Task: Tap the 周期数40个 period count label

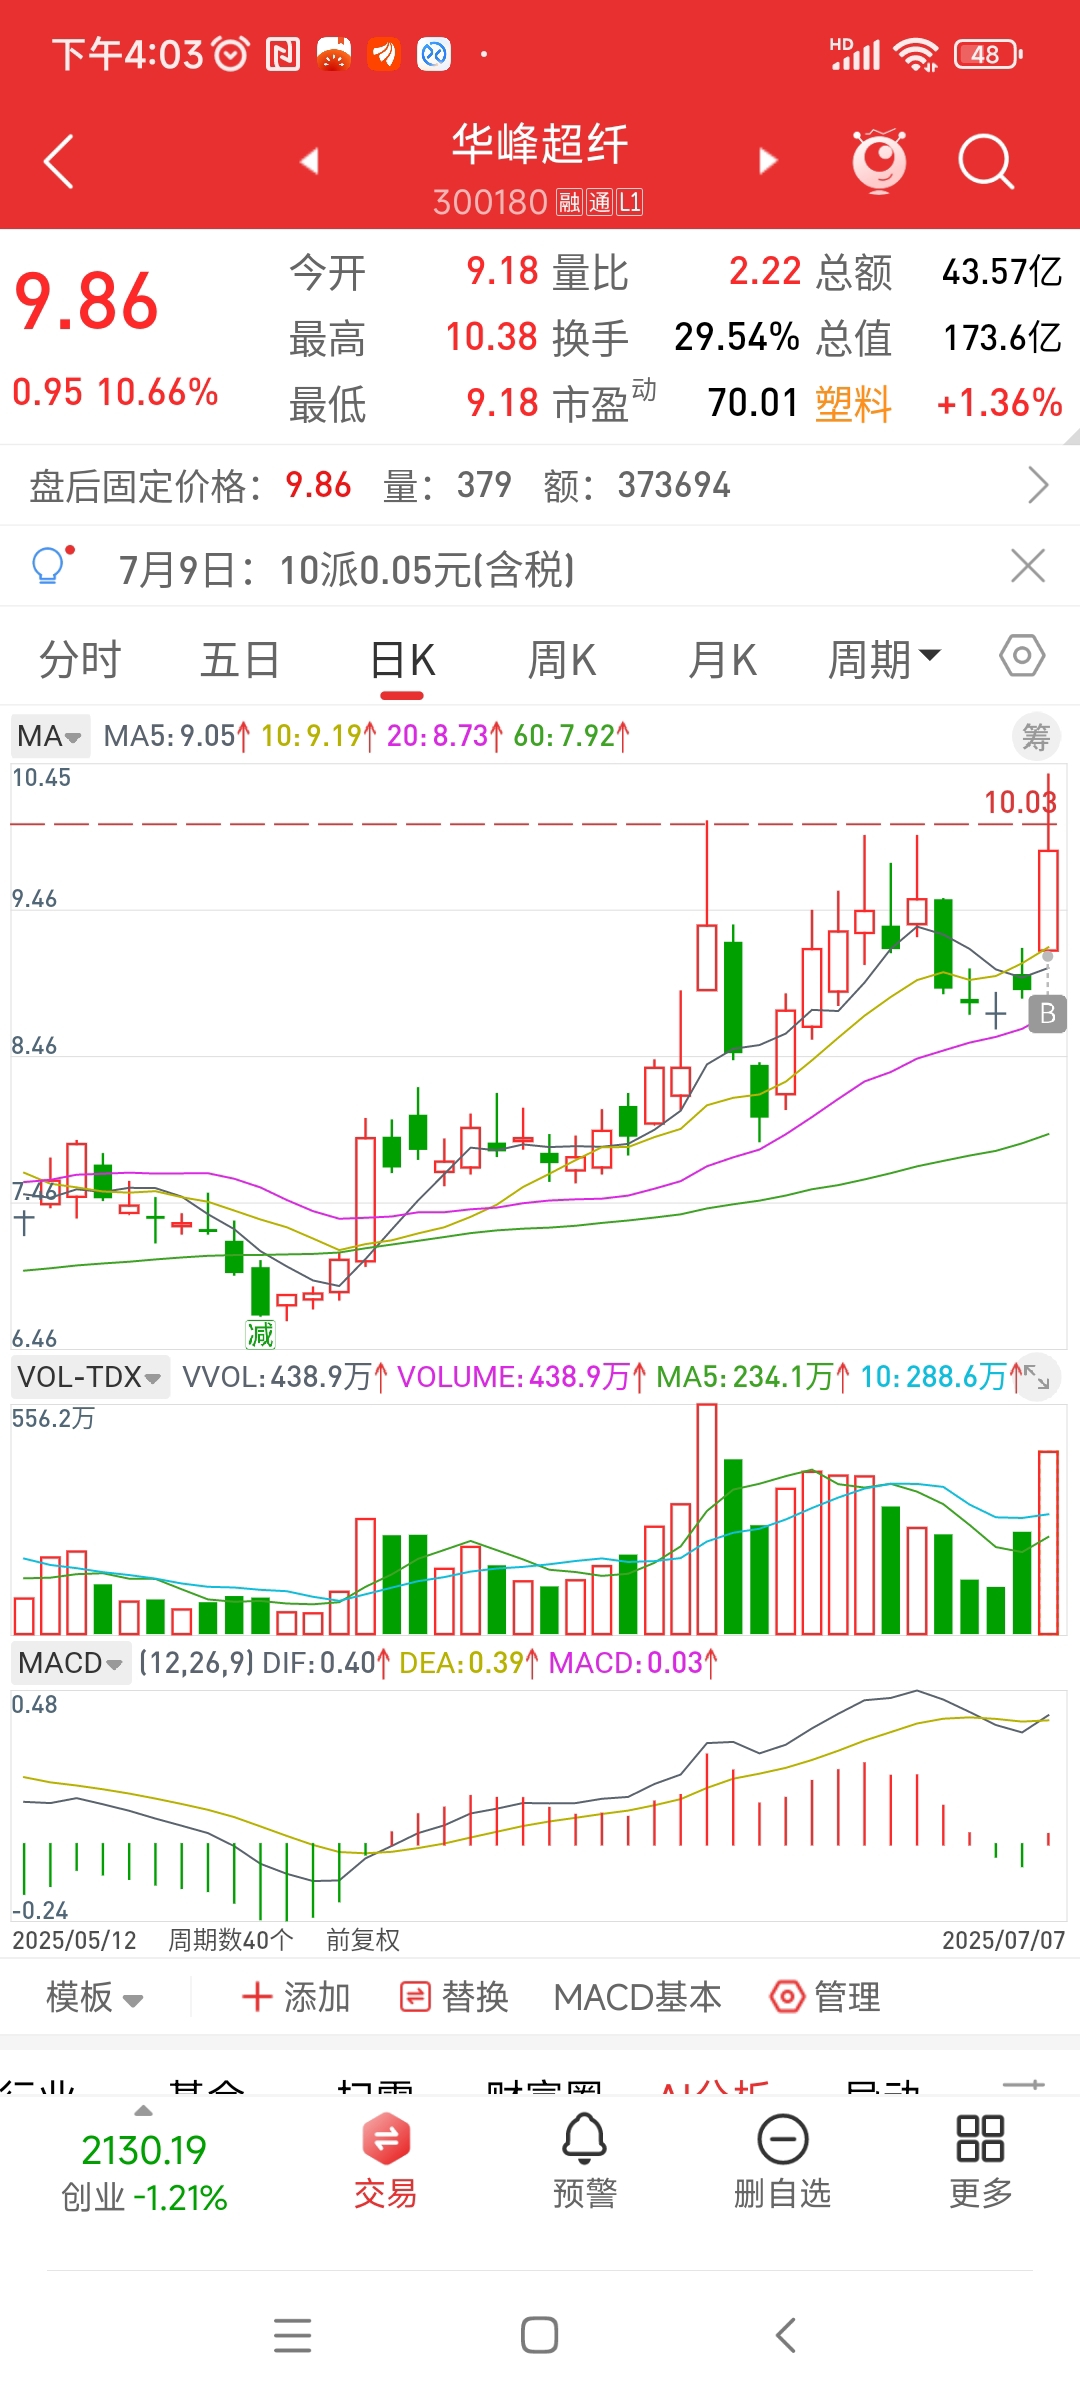Action: click(231, 1940)
